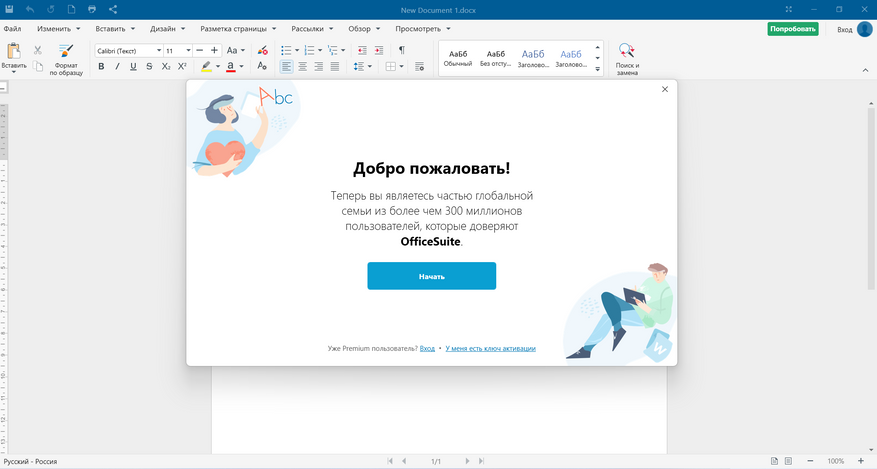Screen dimensions: 877x469
Task: Toggle Subscript formatting
Action: click(166, 67)
